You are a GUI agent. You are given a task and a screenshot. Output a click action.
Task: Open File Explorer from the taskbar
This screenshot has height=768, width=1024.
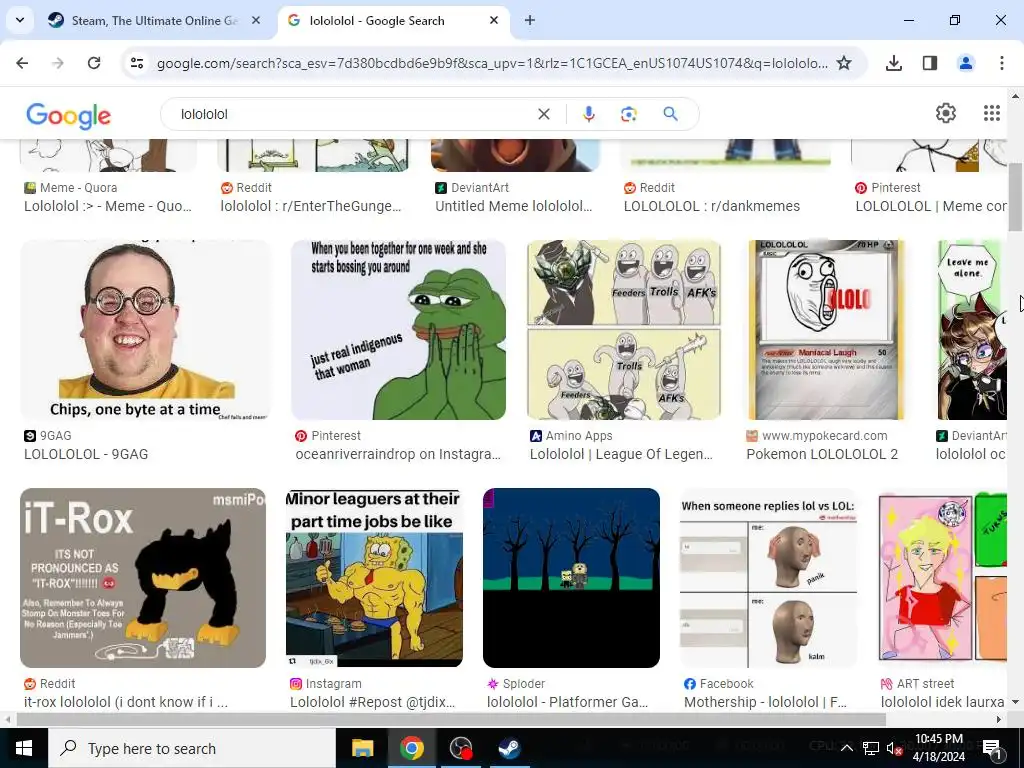pyautogui.click(x=362, y=748)
